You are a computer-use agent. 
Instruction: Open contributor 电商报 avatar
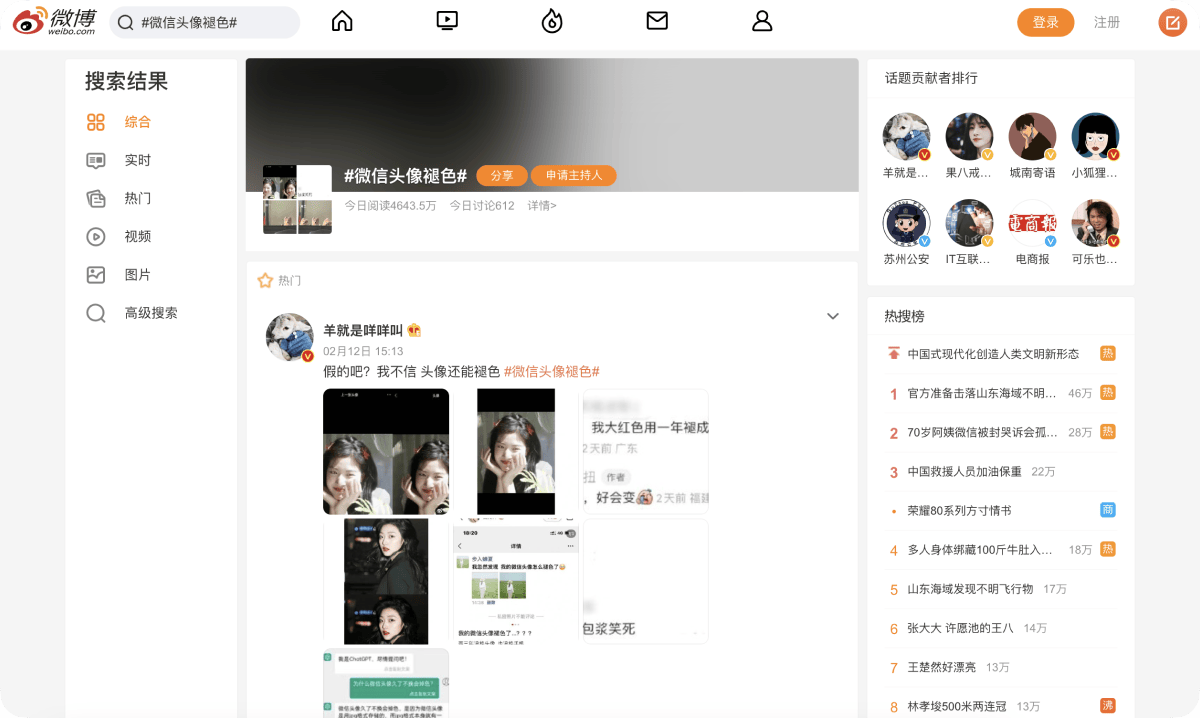1032,223
